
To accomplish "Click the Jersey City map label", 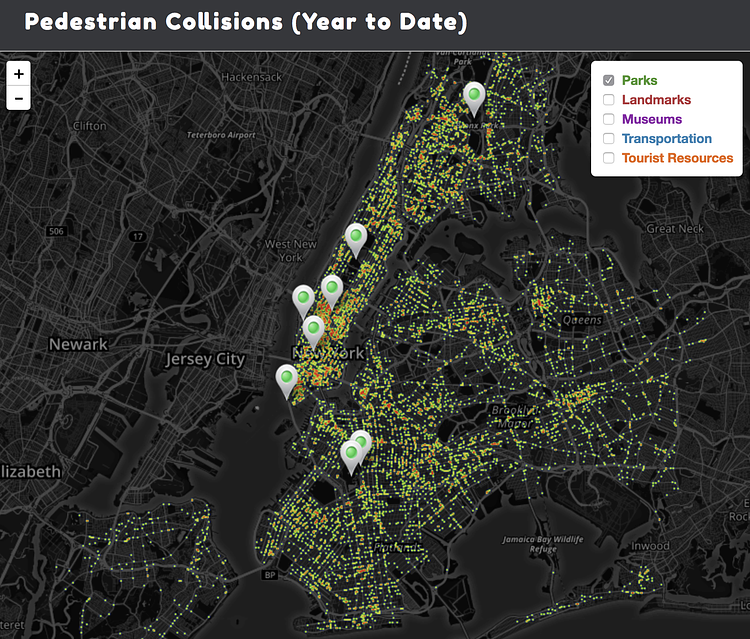I will tap(205, 359).
